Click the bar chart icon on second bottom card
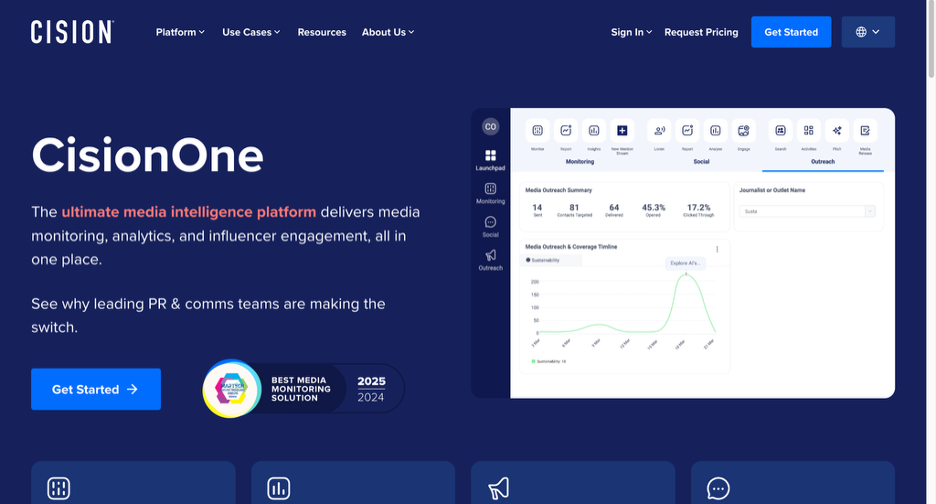Viewport: 936px width, 504px height. click(x=279, y=488)
